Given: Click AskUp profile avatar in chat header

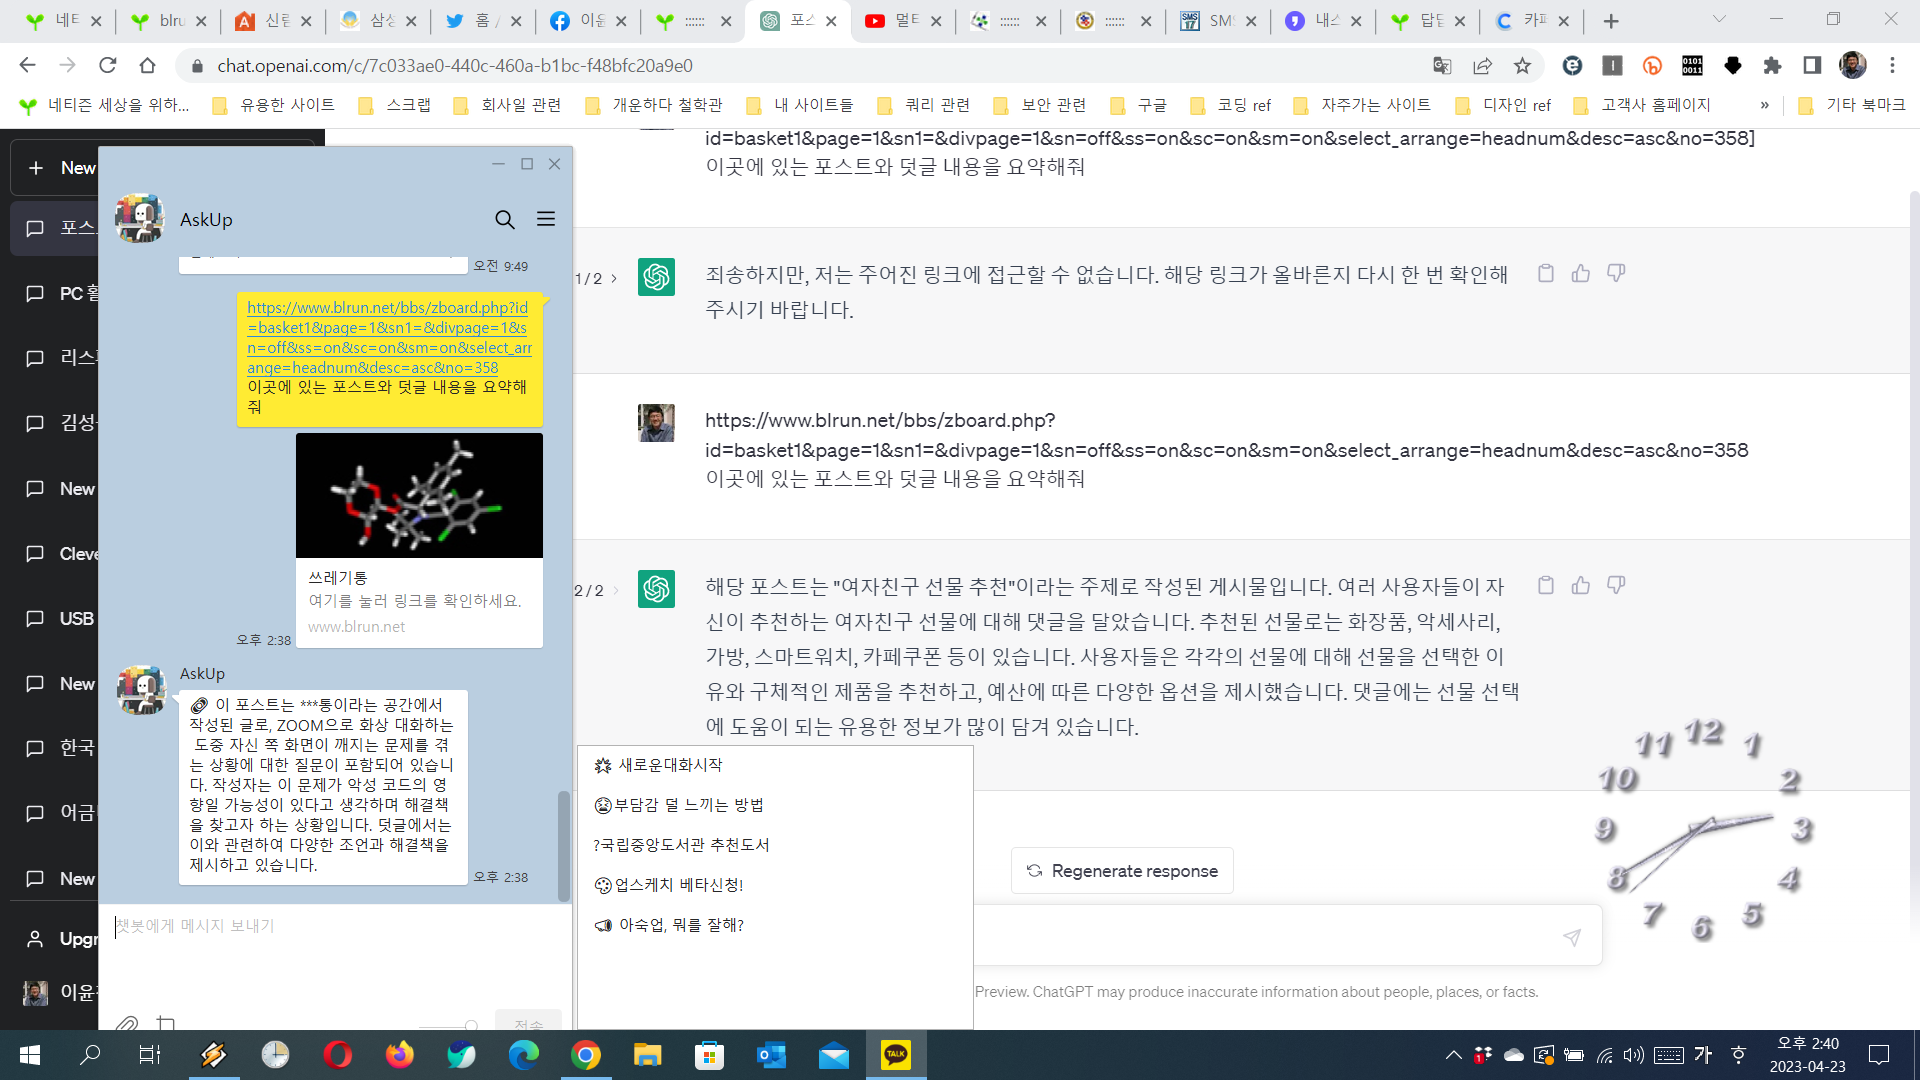Looking at the screenshot, I should (x=139, y=218).
